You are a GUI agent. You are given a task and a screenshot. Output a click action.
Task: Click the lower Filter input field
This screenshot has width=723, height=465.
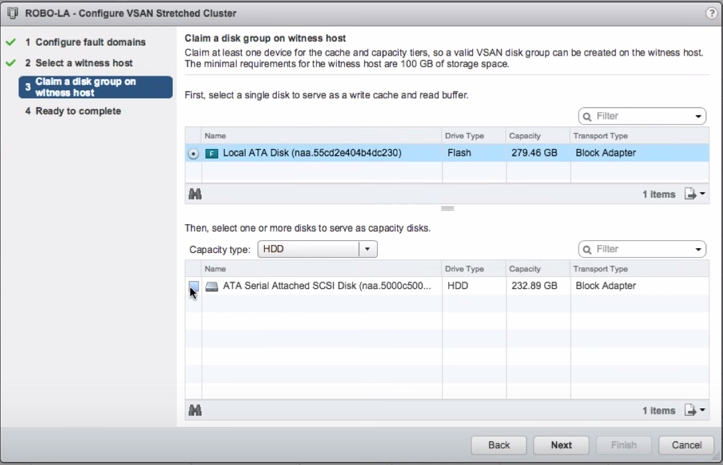[642, 249]
